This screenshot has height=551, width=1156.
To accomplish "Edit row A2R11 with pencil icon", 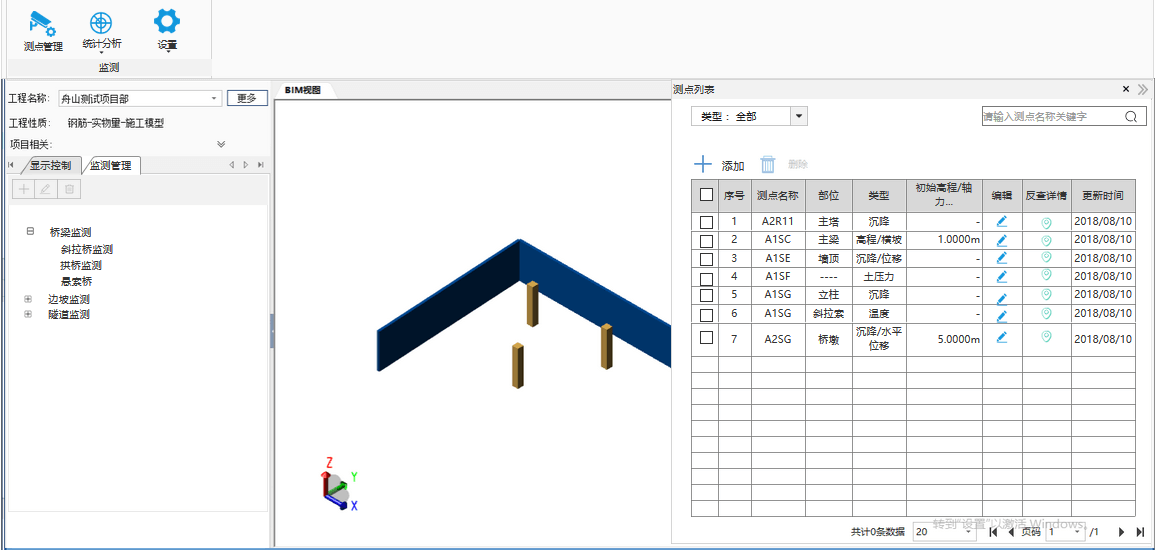I will coord(1001,221).
